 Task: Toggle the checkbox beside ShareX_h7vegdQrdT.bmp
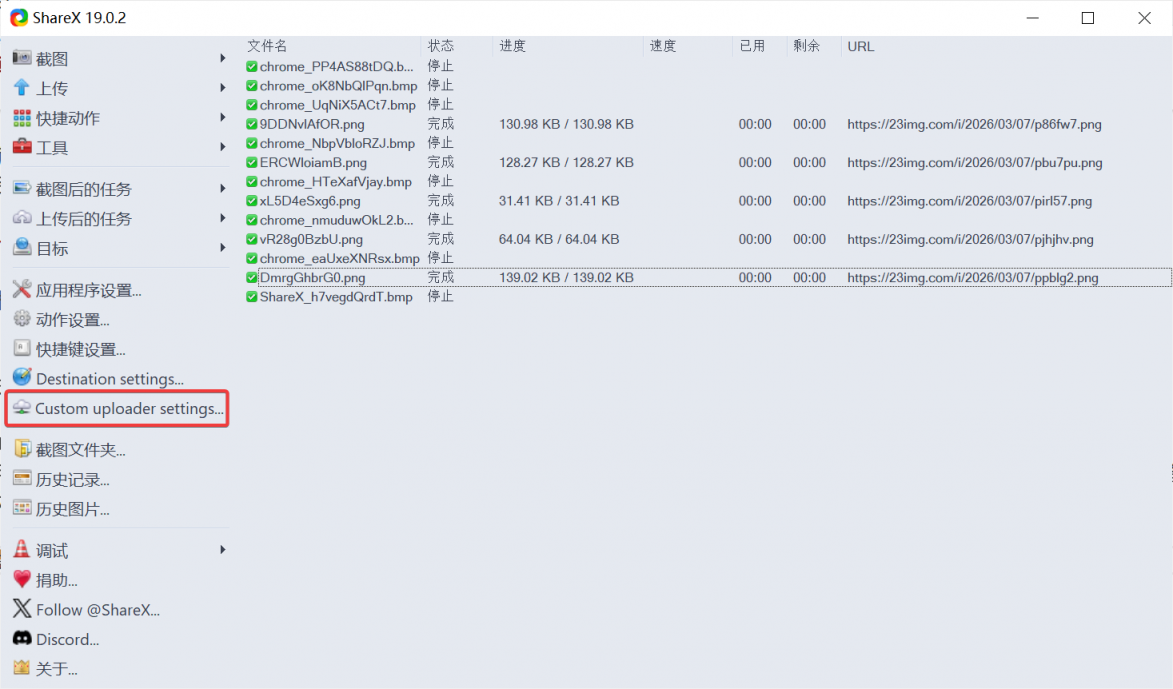pyautogui.click(x=252, y=297)
